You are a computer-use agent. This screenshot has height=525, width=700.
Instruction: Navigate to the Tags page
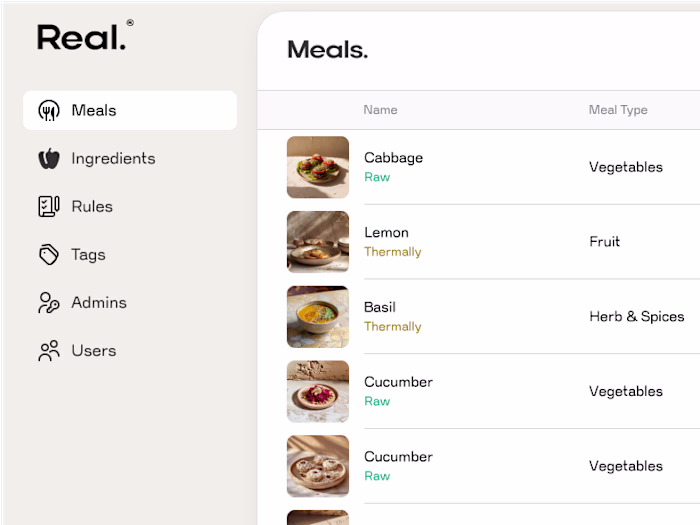(88, 255)
